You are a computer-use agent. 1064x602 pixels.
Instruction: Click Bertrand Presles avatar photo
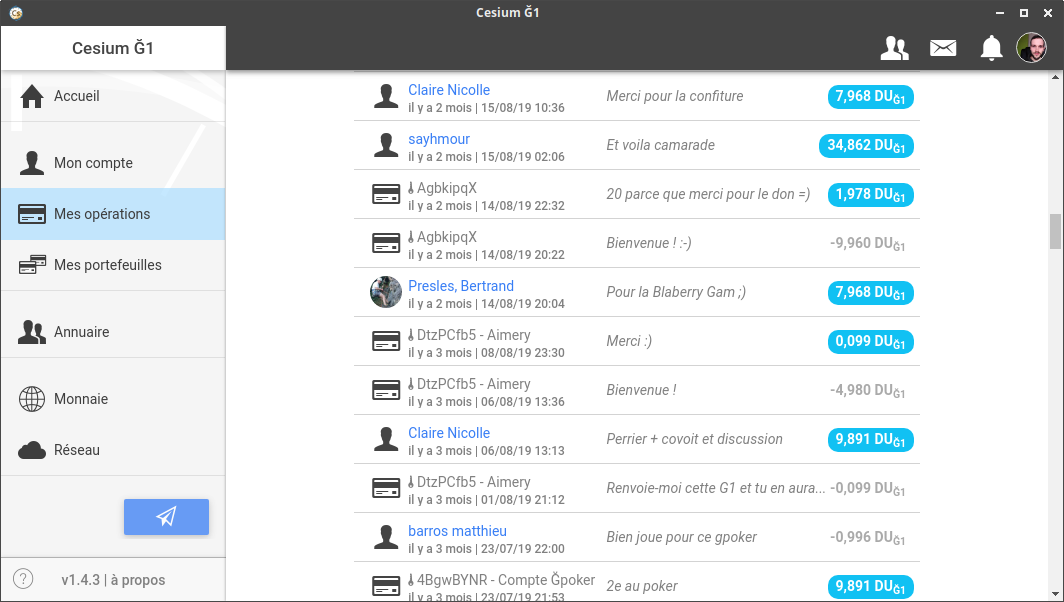click(x=385, y=292)
